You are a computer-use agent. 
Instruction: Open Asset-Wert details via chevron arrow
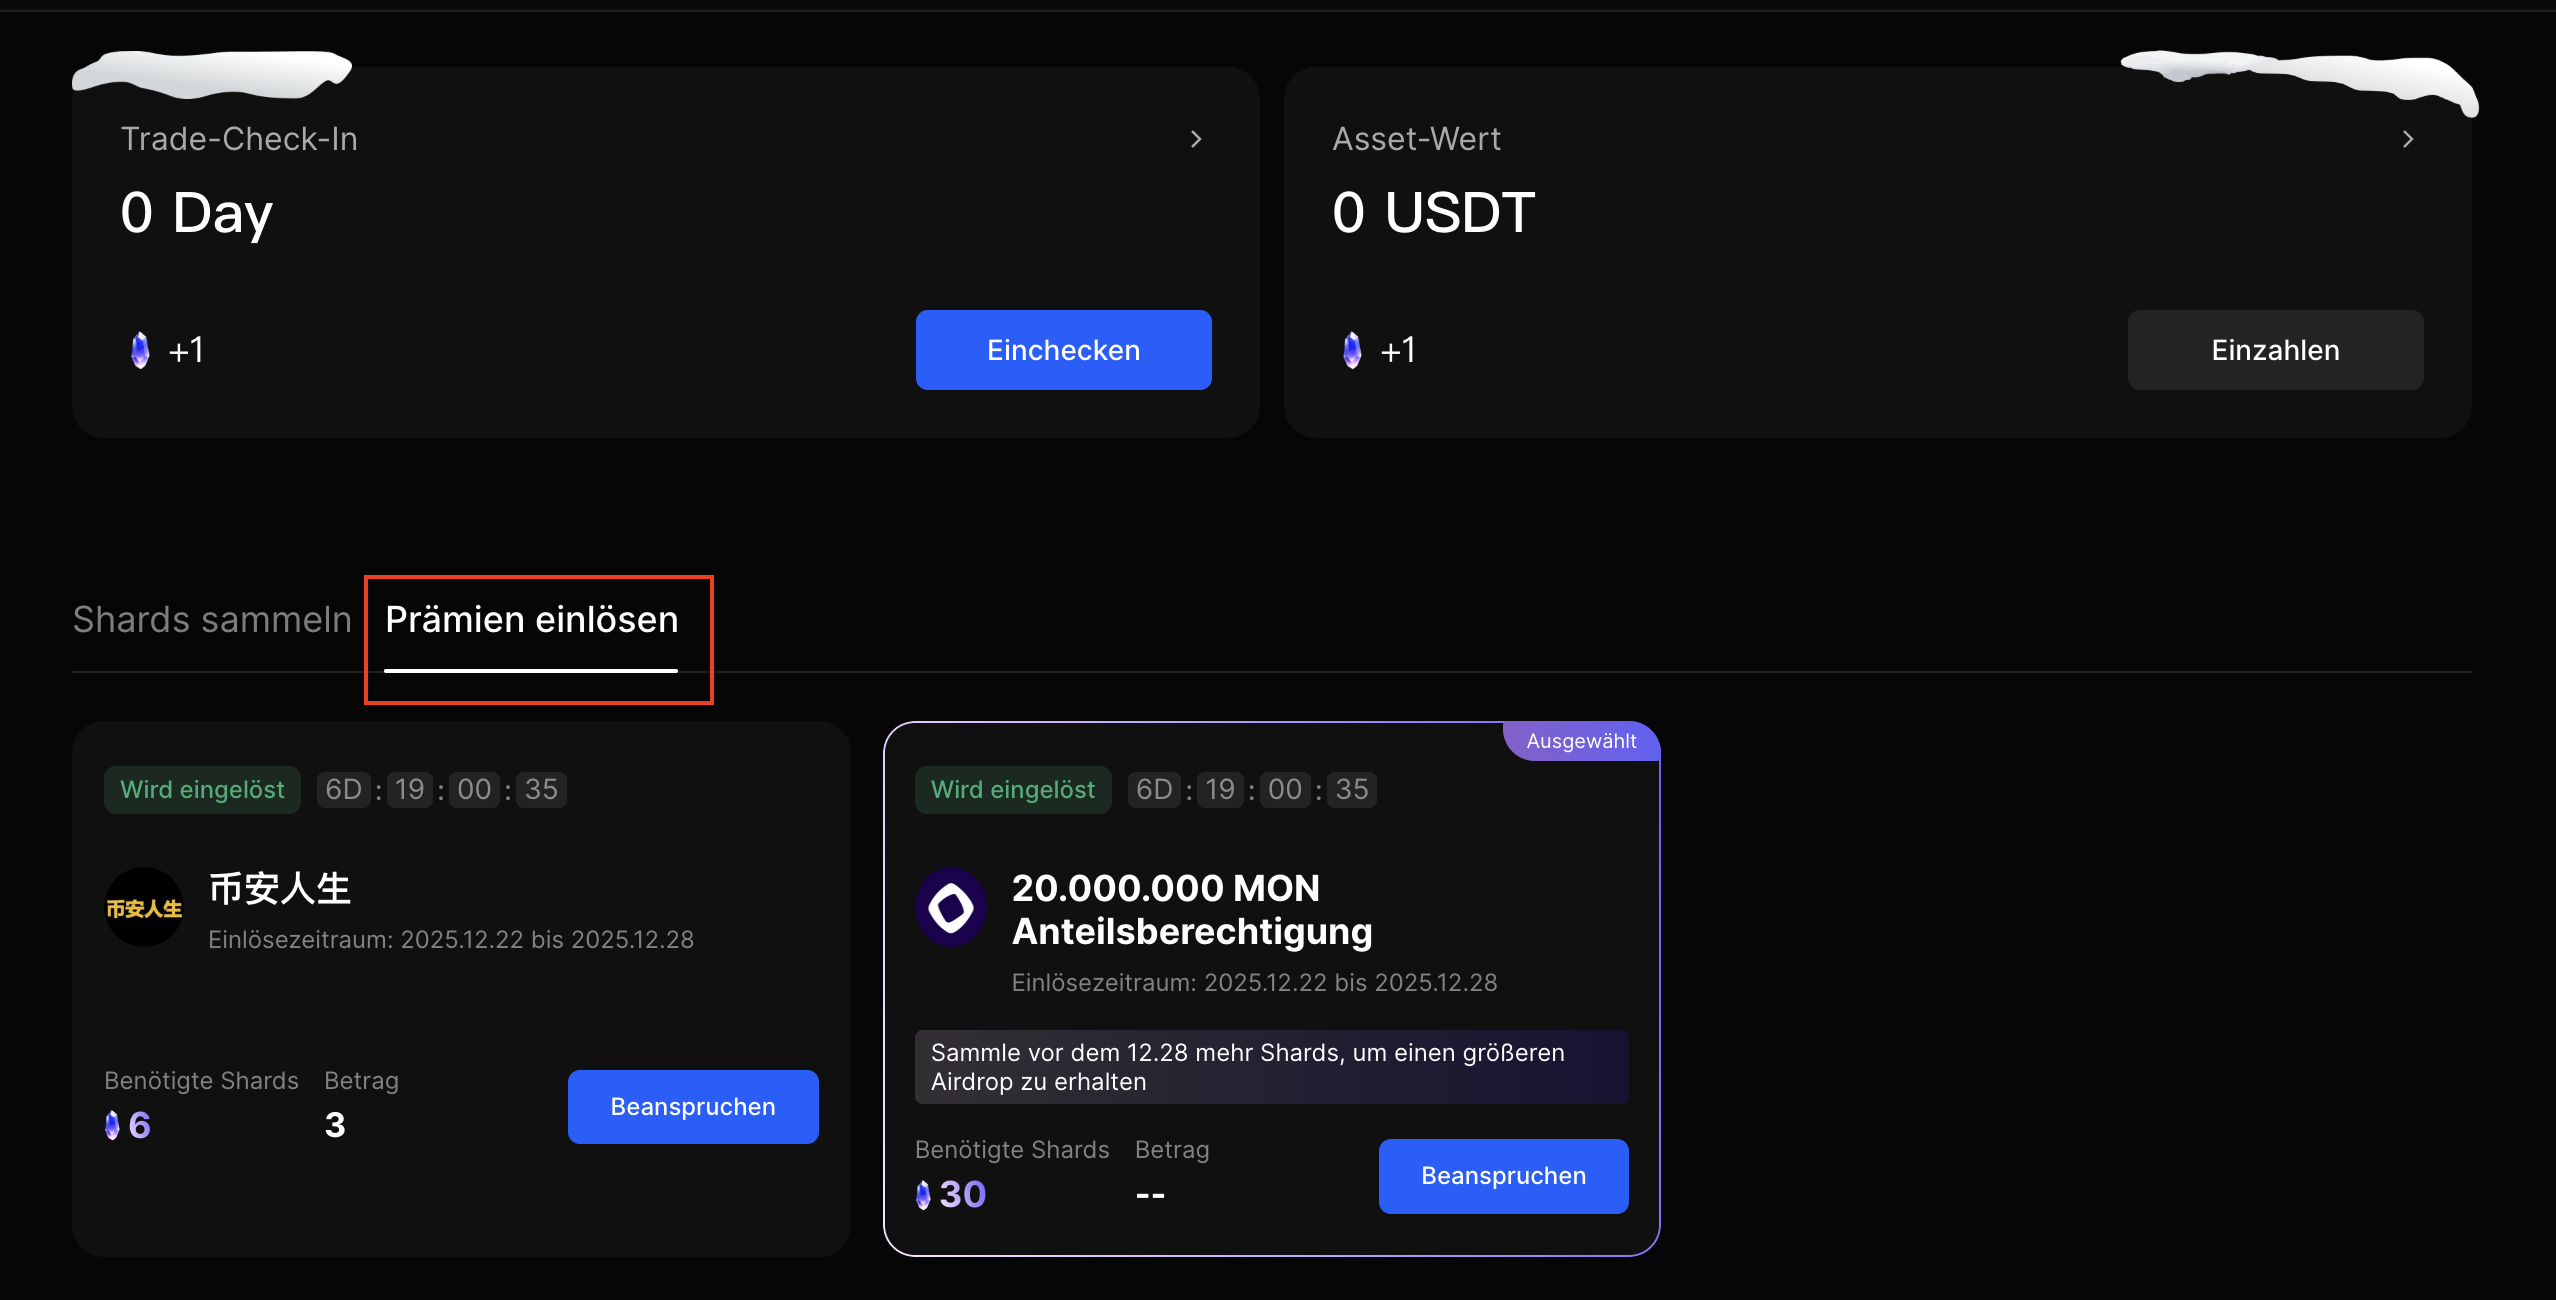2408,139
